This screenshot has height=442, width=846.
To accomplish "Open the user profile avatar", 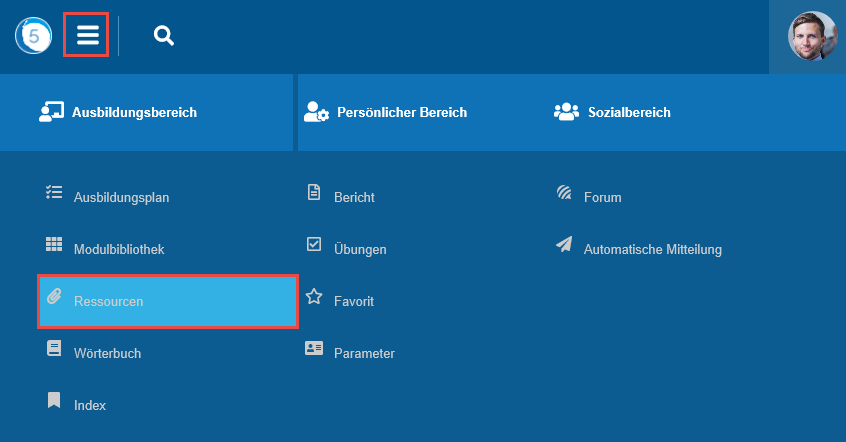I will (811, 37).
